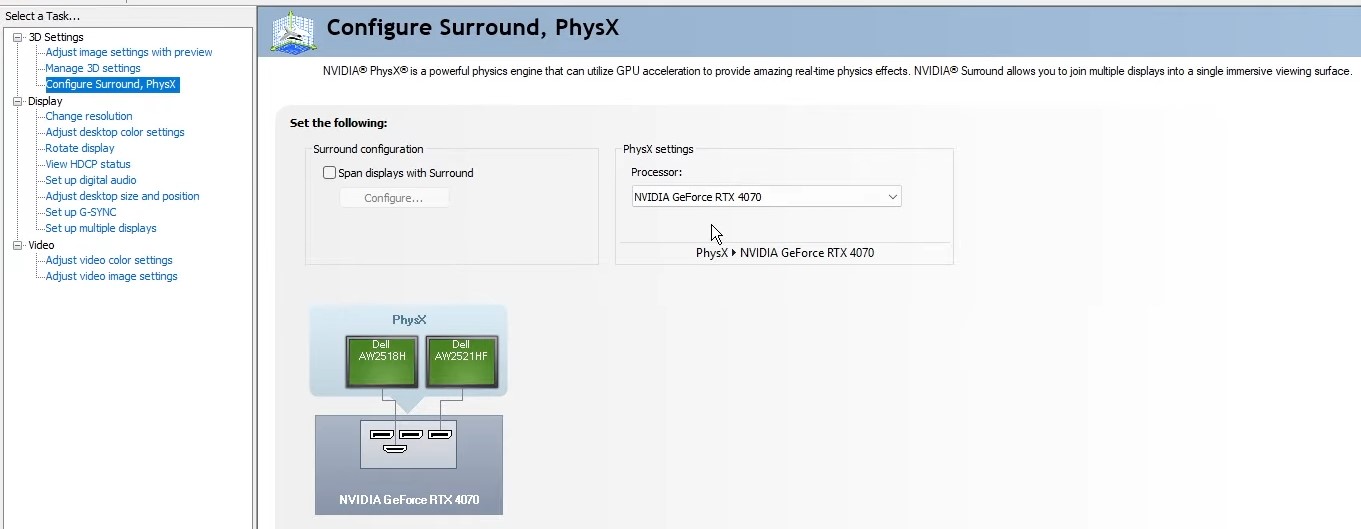
Task: Click the Video category label
Action: pos(41,245)
